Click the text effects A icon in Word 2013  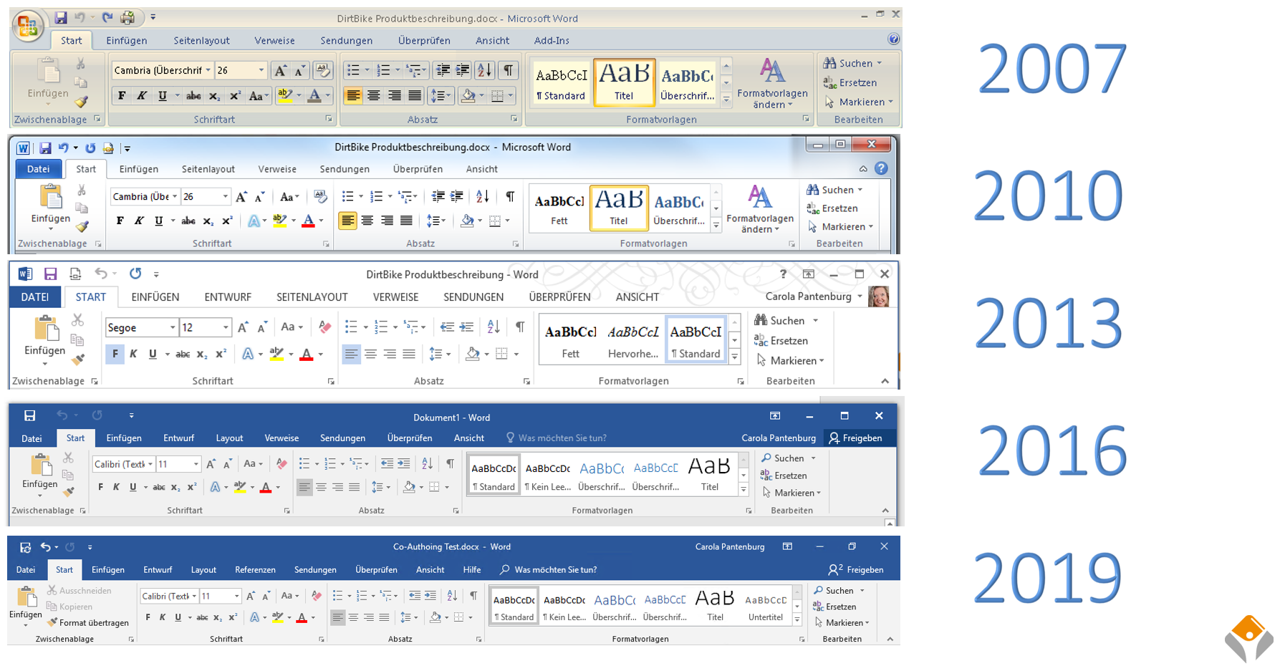[x=249, y=354]
